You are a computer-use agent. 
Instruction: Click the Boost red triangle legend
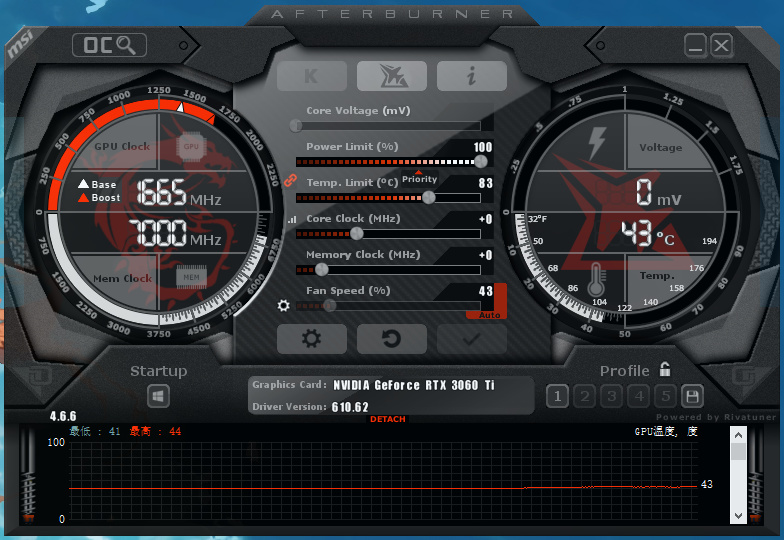click(x=83, y=198)
